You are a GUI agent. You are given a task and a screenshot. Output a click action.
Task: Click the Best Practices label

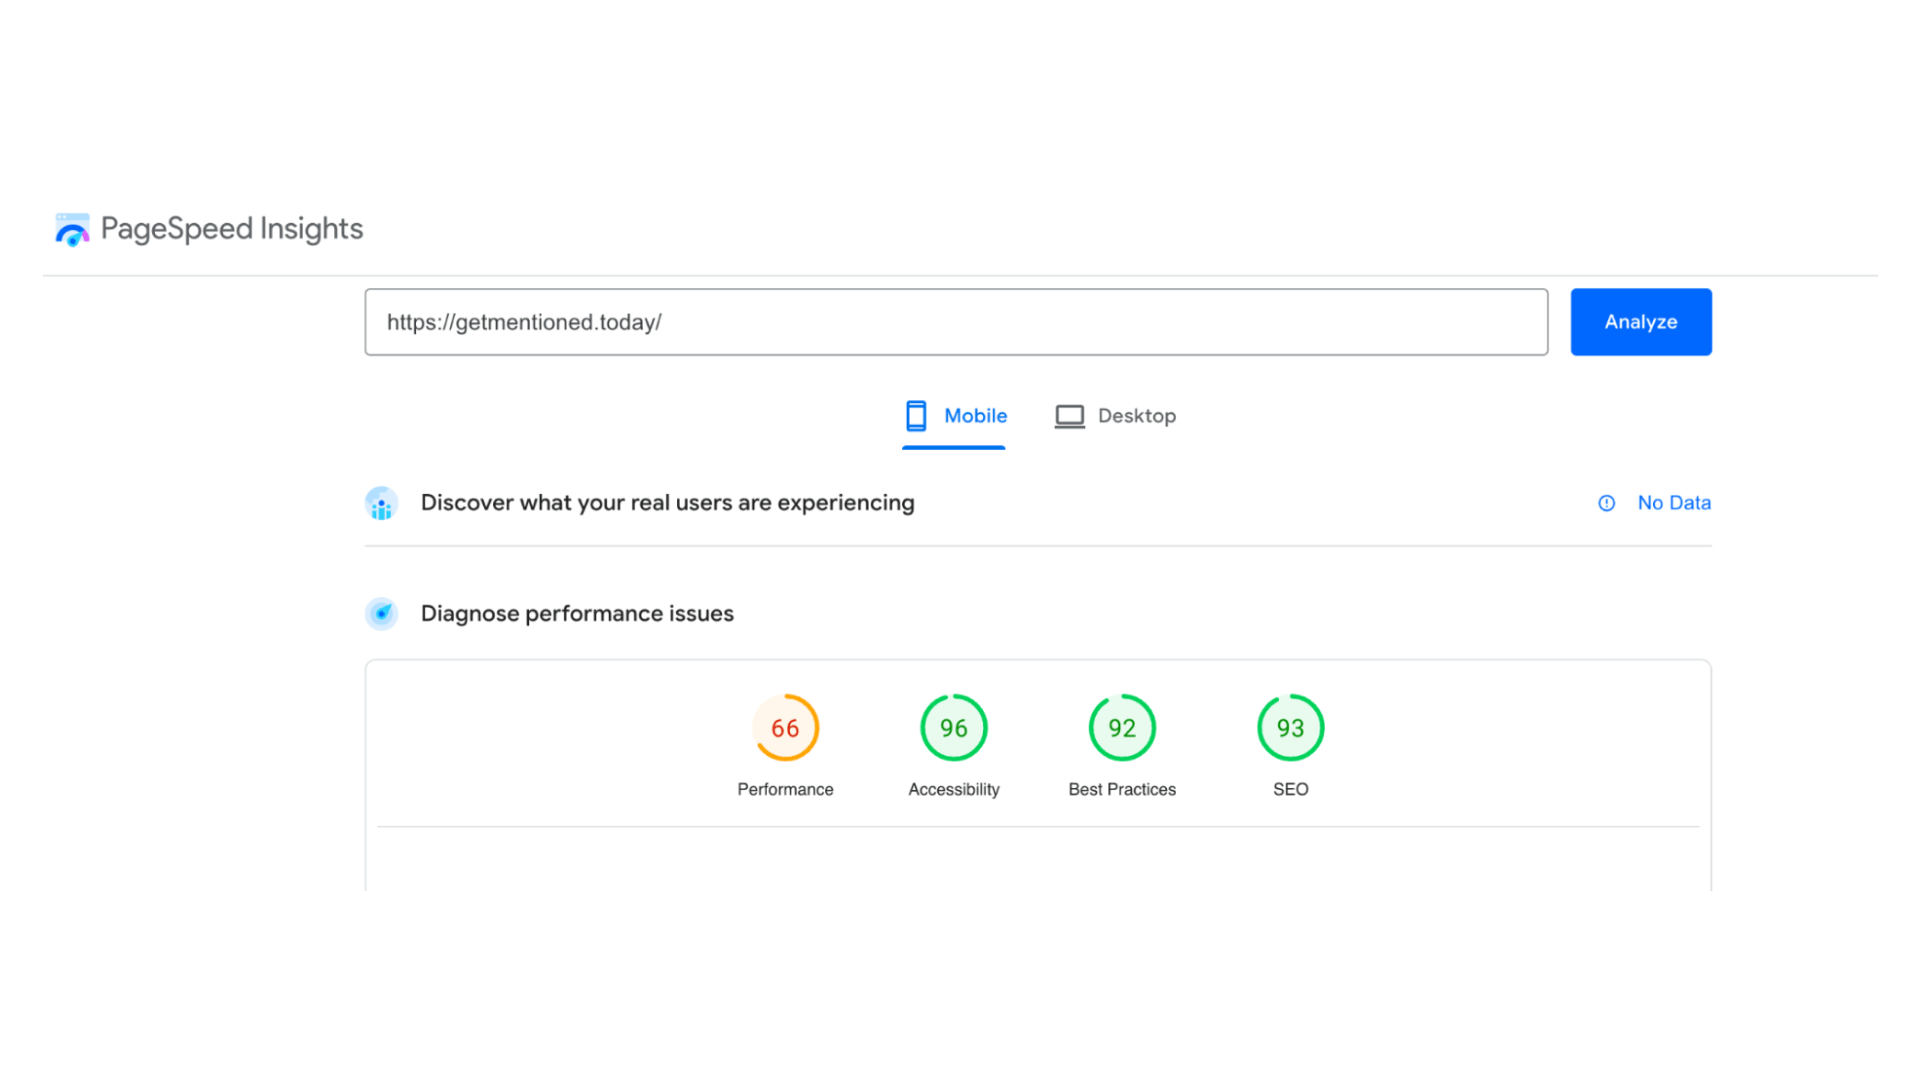[1122, 790]
